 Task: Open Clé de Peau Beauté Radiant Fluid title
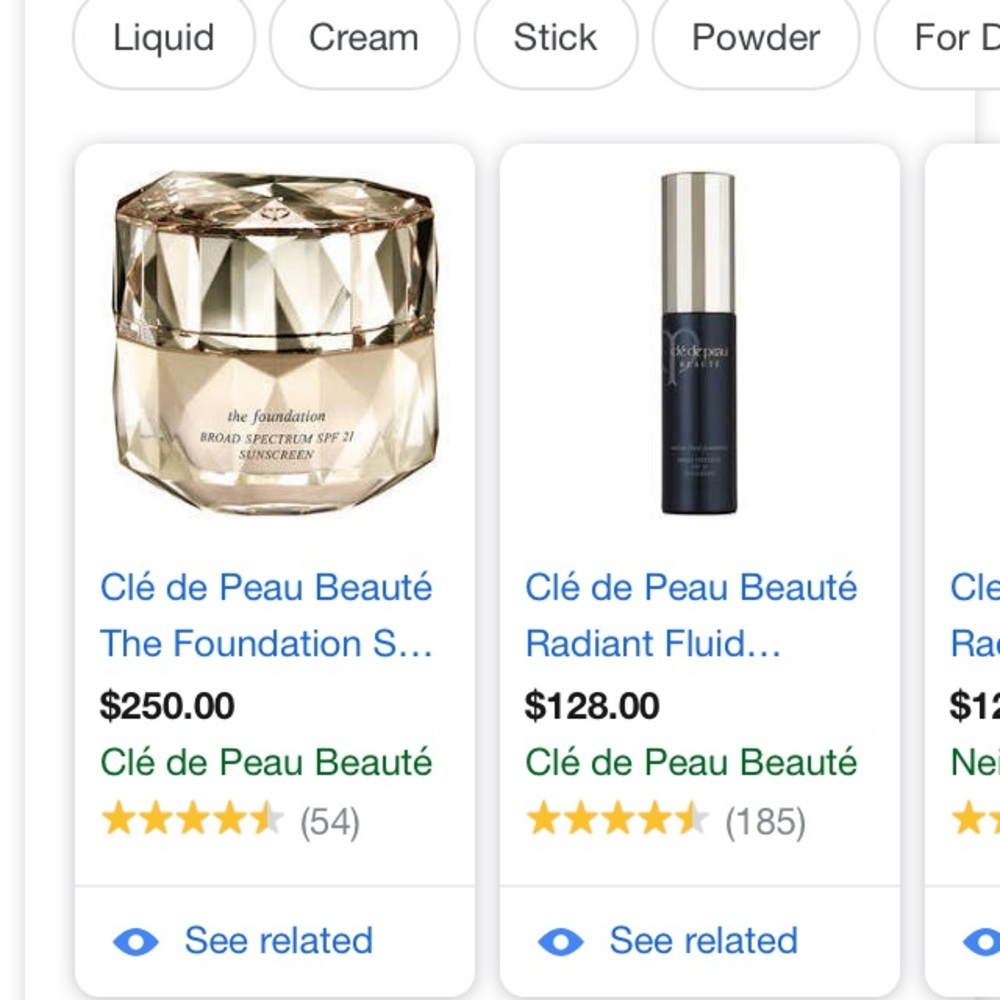point(690,615)
